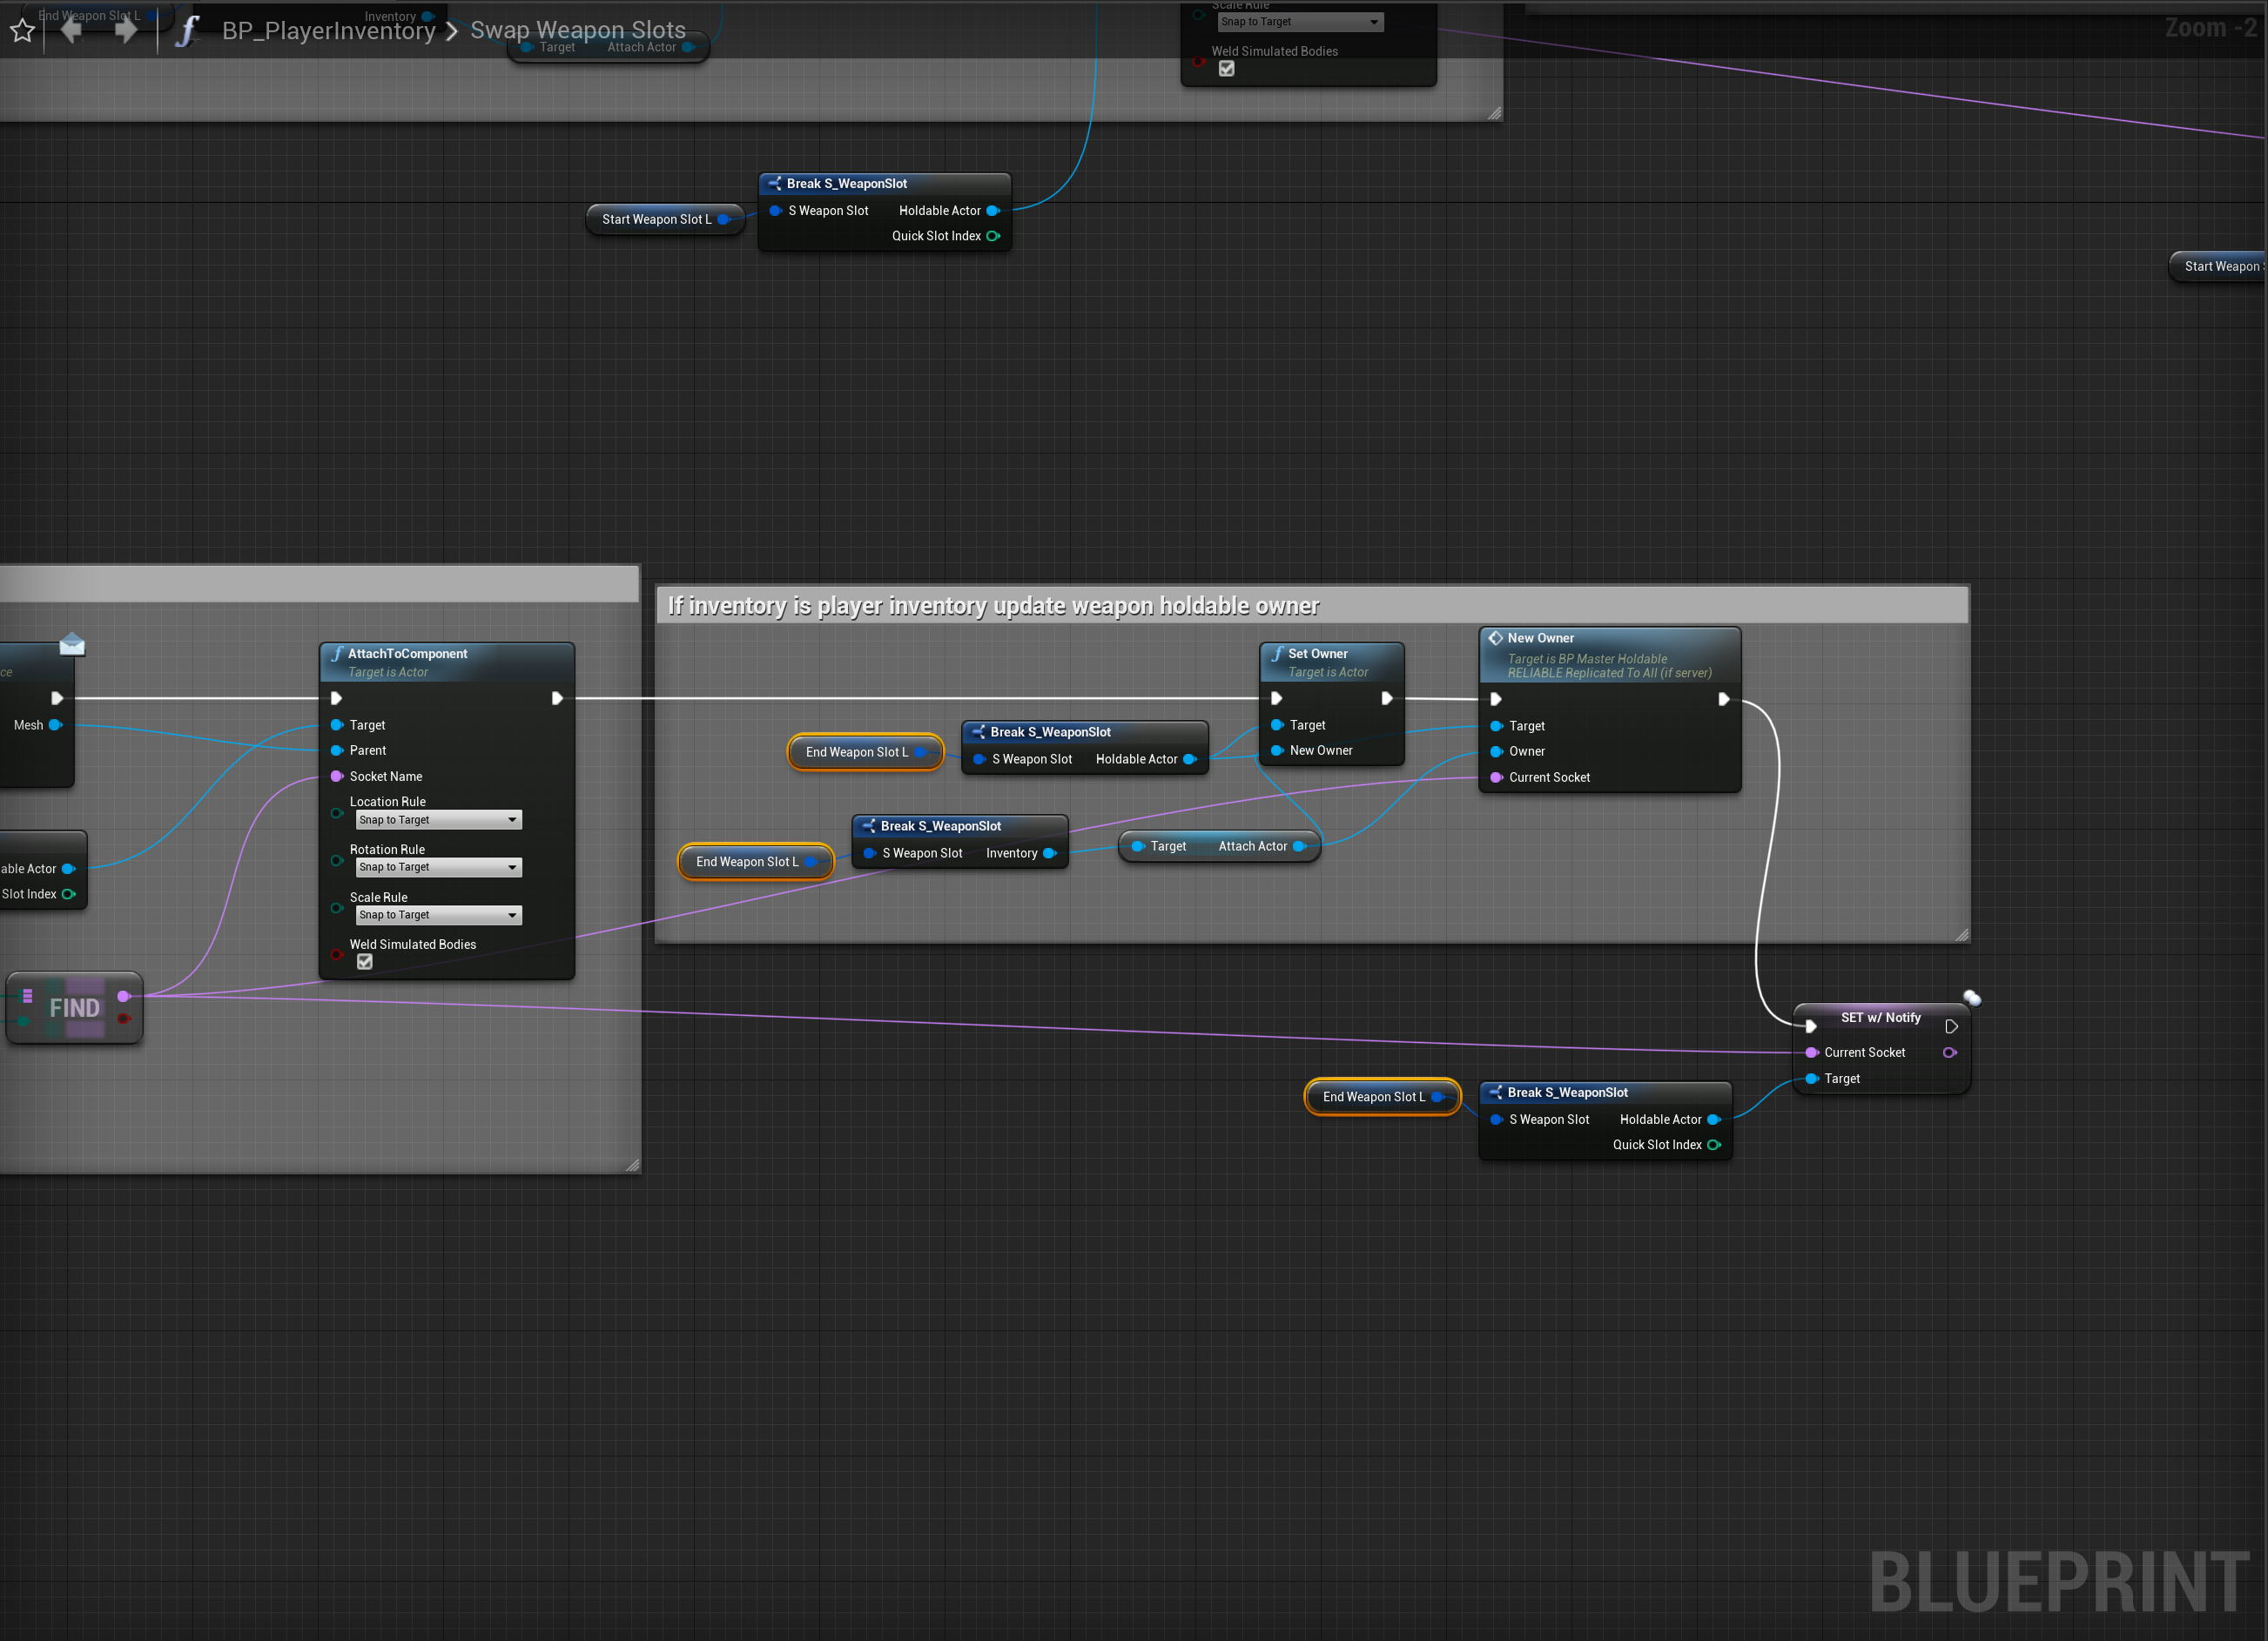Select the Start Weapon Slot L variable node
2268x1641 pixels.
pyautogui.click(x=657, y=219)
